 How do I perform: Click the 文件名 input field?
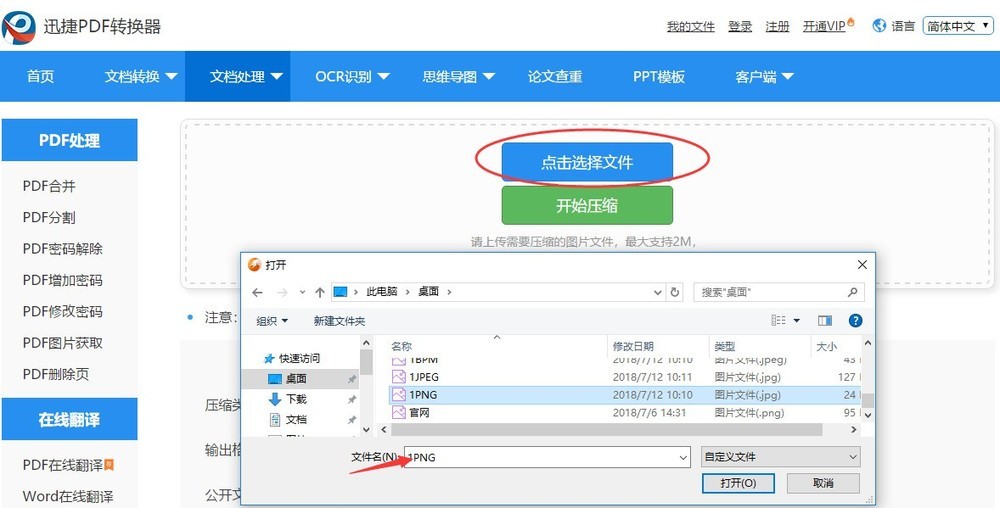547,457
